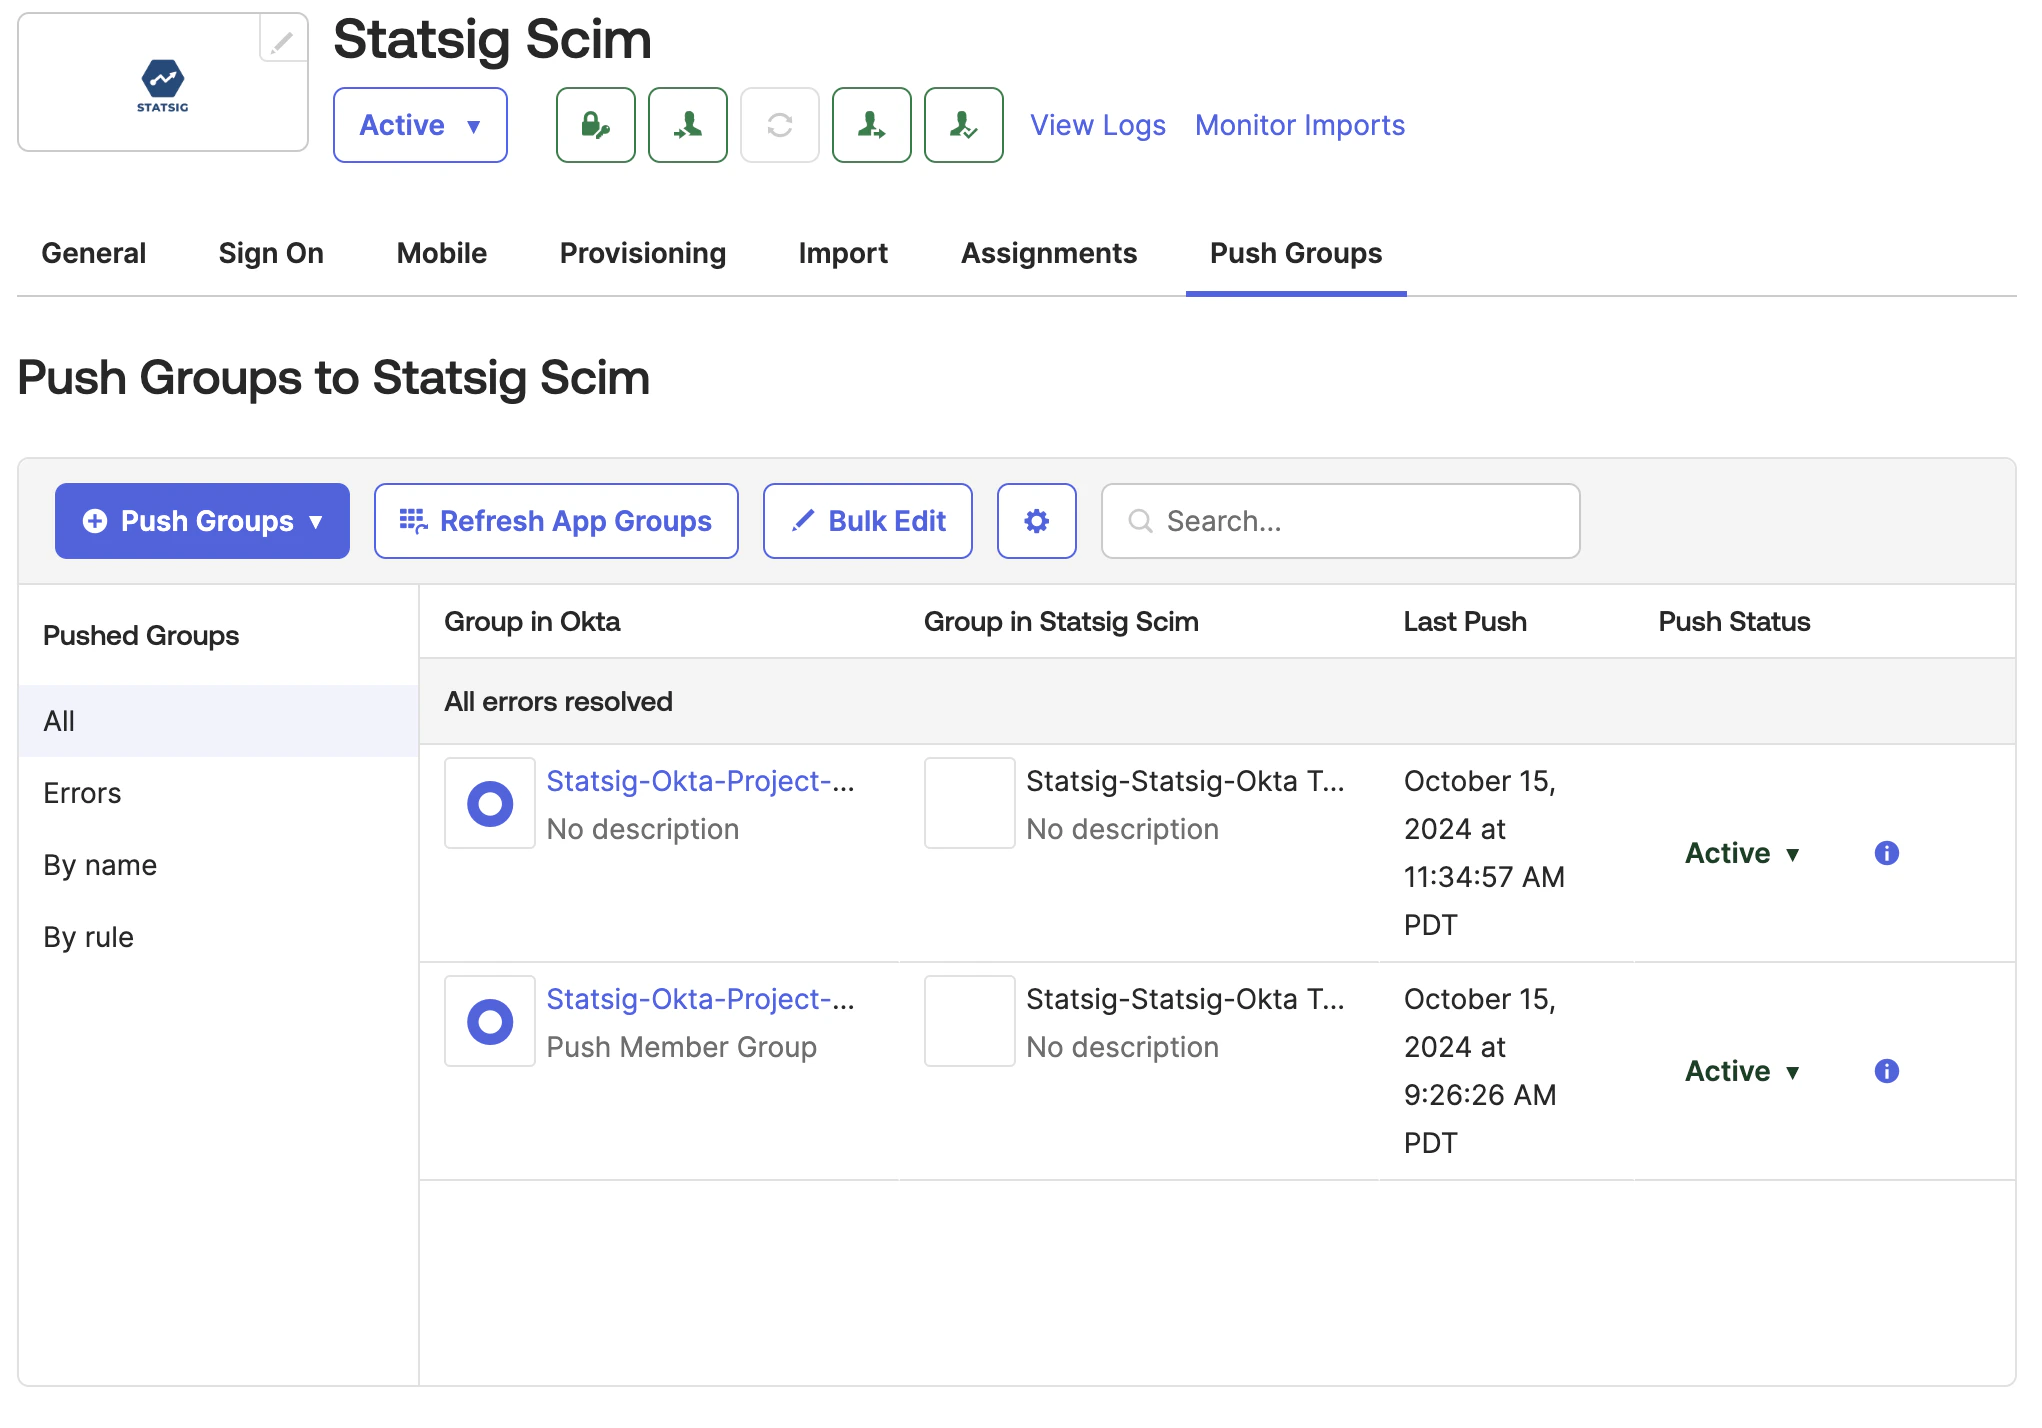The image size is (2042, 1428).
Task: Click Refresh App Groups
Action: pyautogui.click(x=556, y=520)
